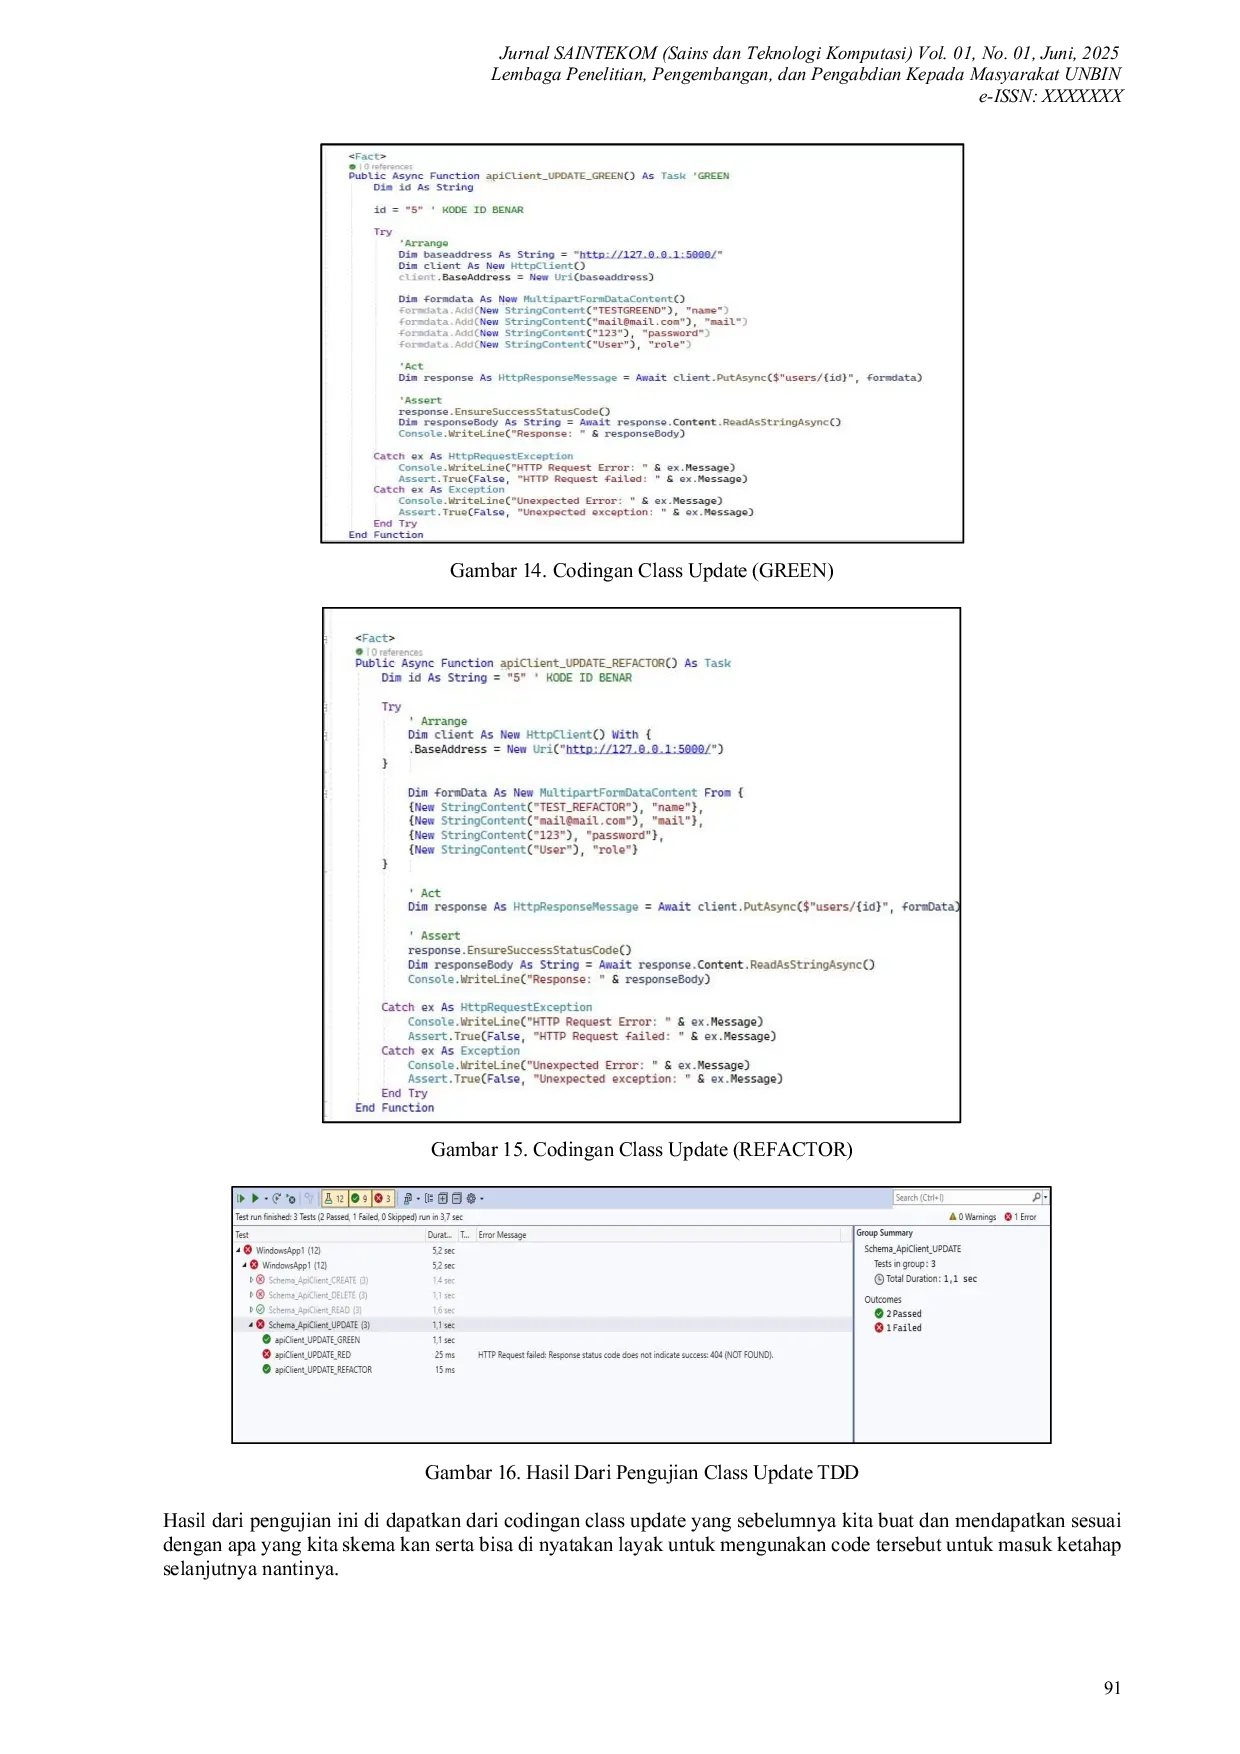The image size is (1240, 1754).
Task: Click the playlist icon in Test Explorer toolbar
Action: (x=408, y=1198)
